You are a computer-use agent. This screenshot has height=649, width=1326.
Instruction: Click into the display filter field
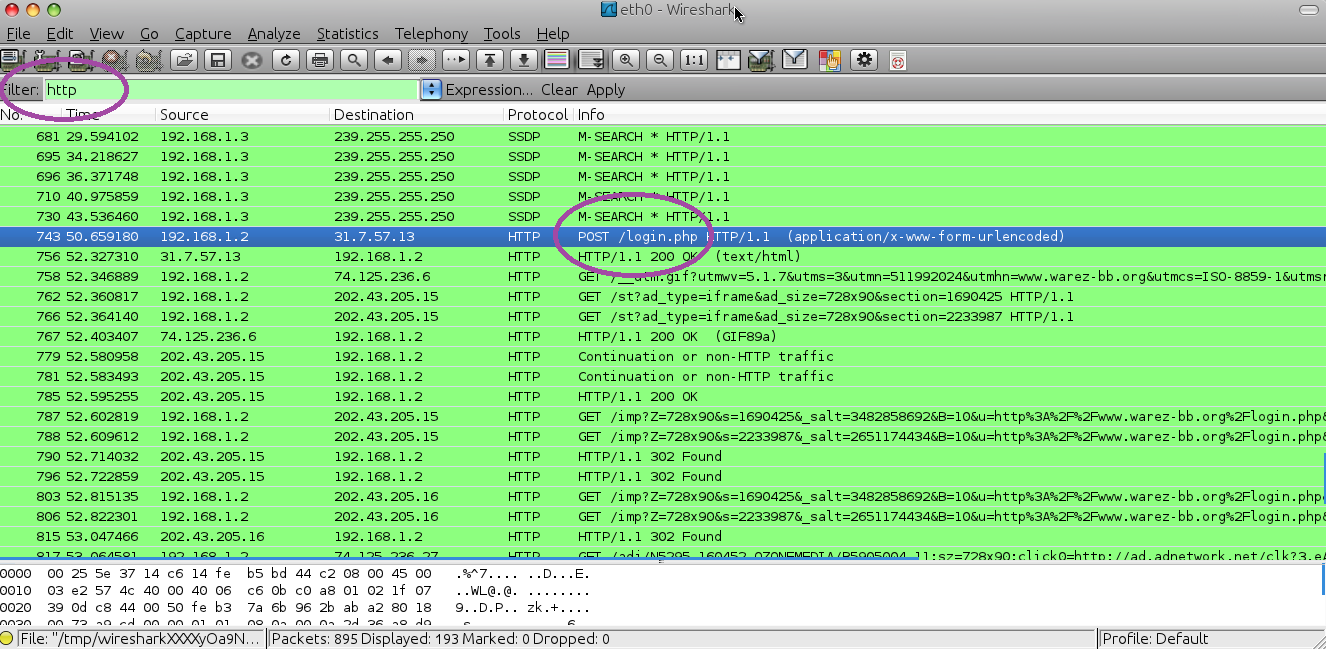[230, 90]
